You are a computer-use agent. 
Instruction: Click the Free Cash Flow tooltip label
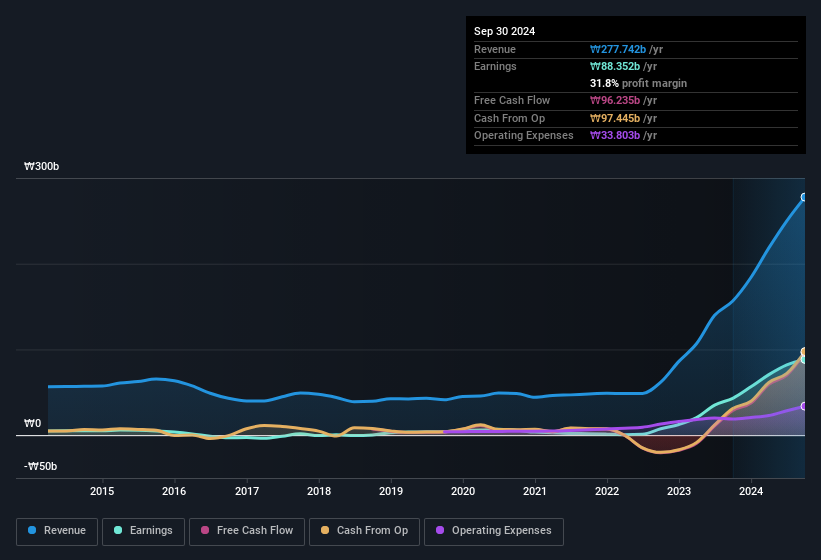(512, 100)
